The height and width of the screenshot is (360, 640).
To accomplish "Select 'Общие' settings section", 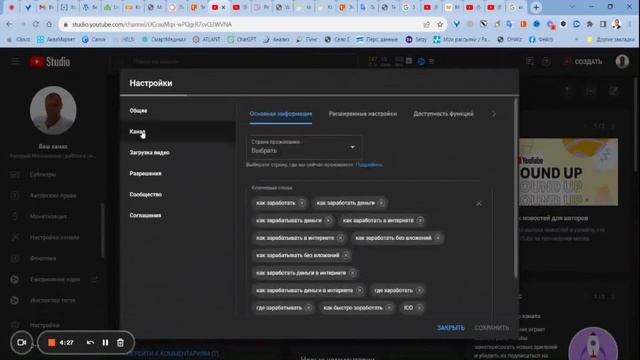I will tap(178, 111).
